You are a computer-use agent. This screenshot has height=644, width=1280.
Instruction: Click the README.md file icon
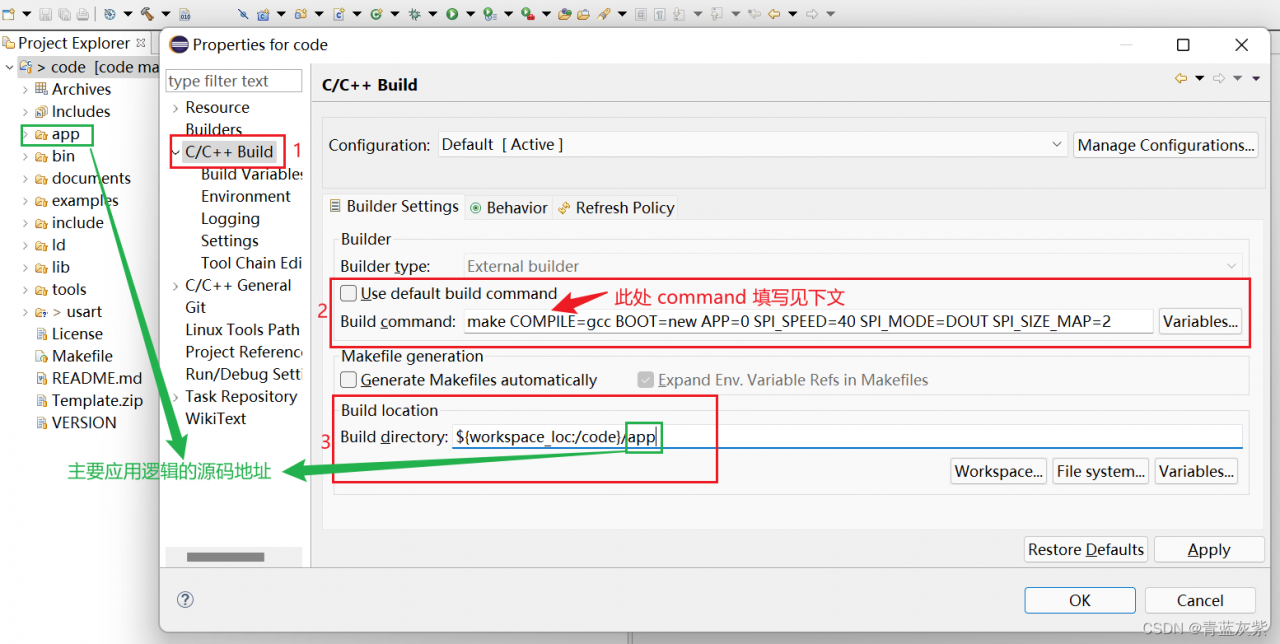coord(42,378)
